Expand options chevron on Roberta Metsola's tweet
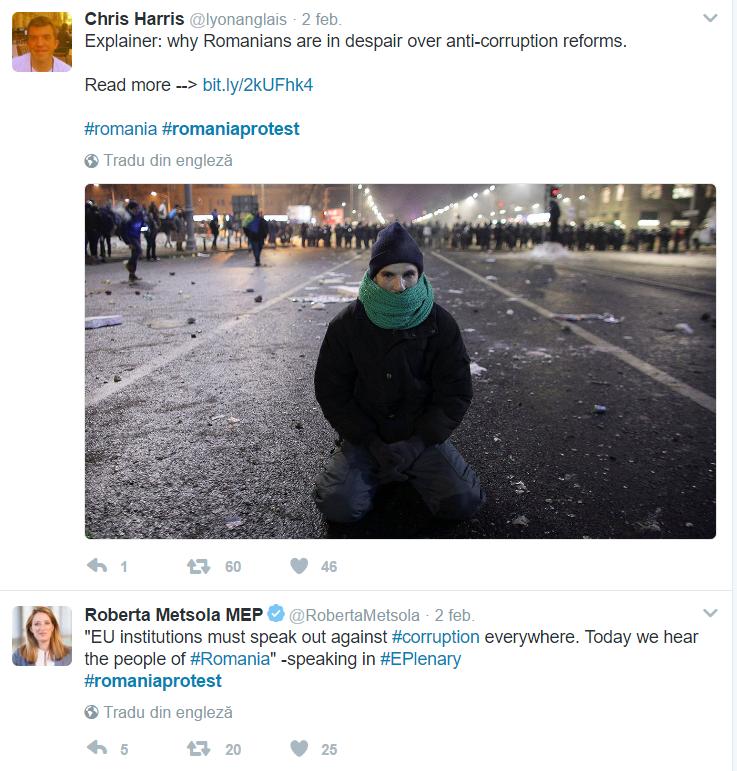Image resolution: width=737 pixels, height=771 pixels. [x=710, y=613]
